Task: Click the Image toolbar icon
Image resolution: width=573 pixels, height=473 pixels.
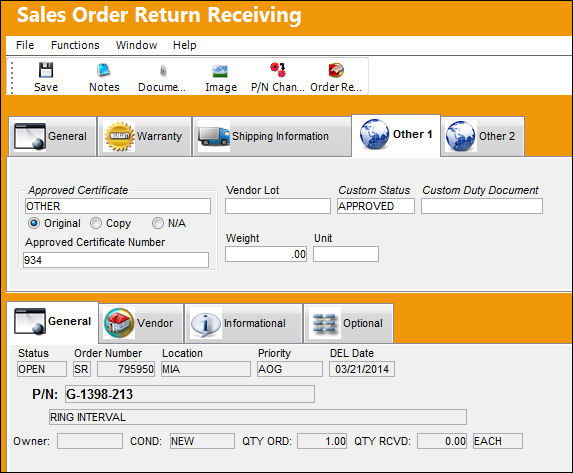Action: pyautogui.click(x=220, y=71)
